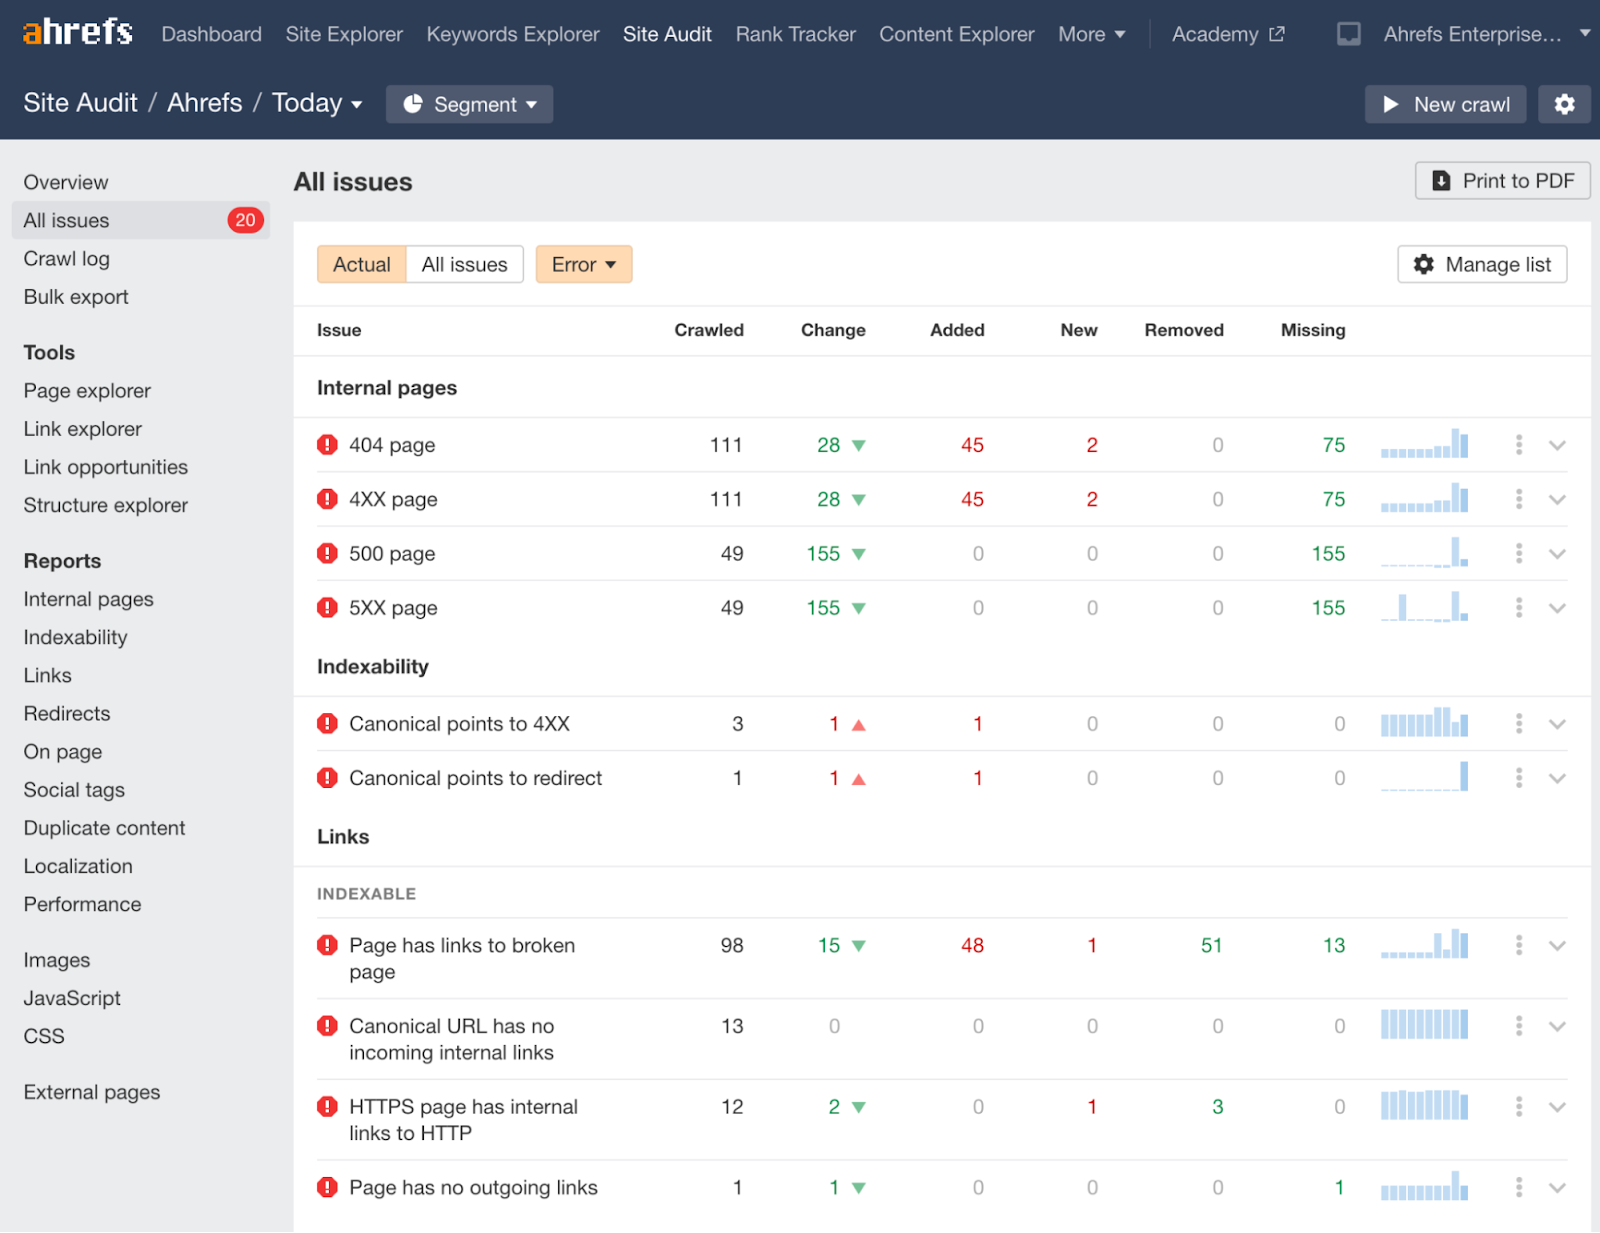Open Crawl log in the sidebar
Screen dimensions: 1600x1233
point(67,259)
